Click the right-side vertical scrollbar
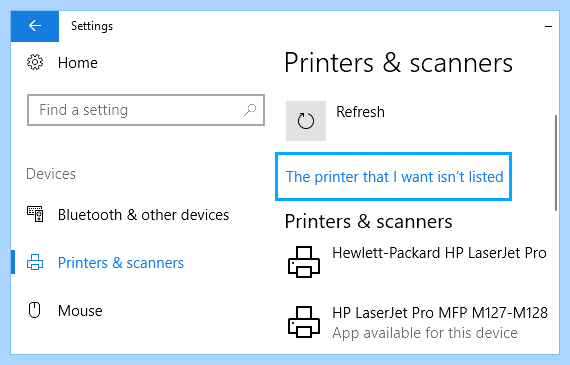 pos(556,163)
